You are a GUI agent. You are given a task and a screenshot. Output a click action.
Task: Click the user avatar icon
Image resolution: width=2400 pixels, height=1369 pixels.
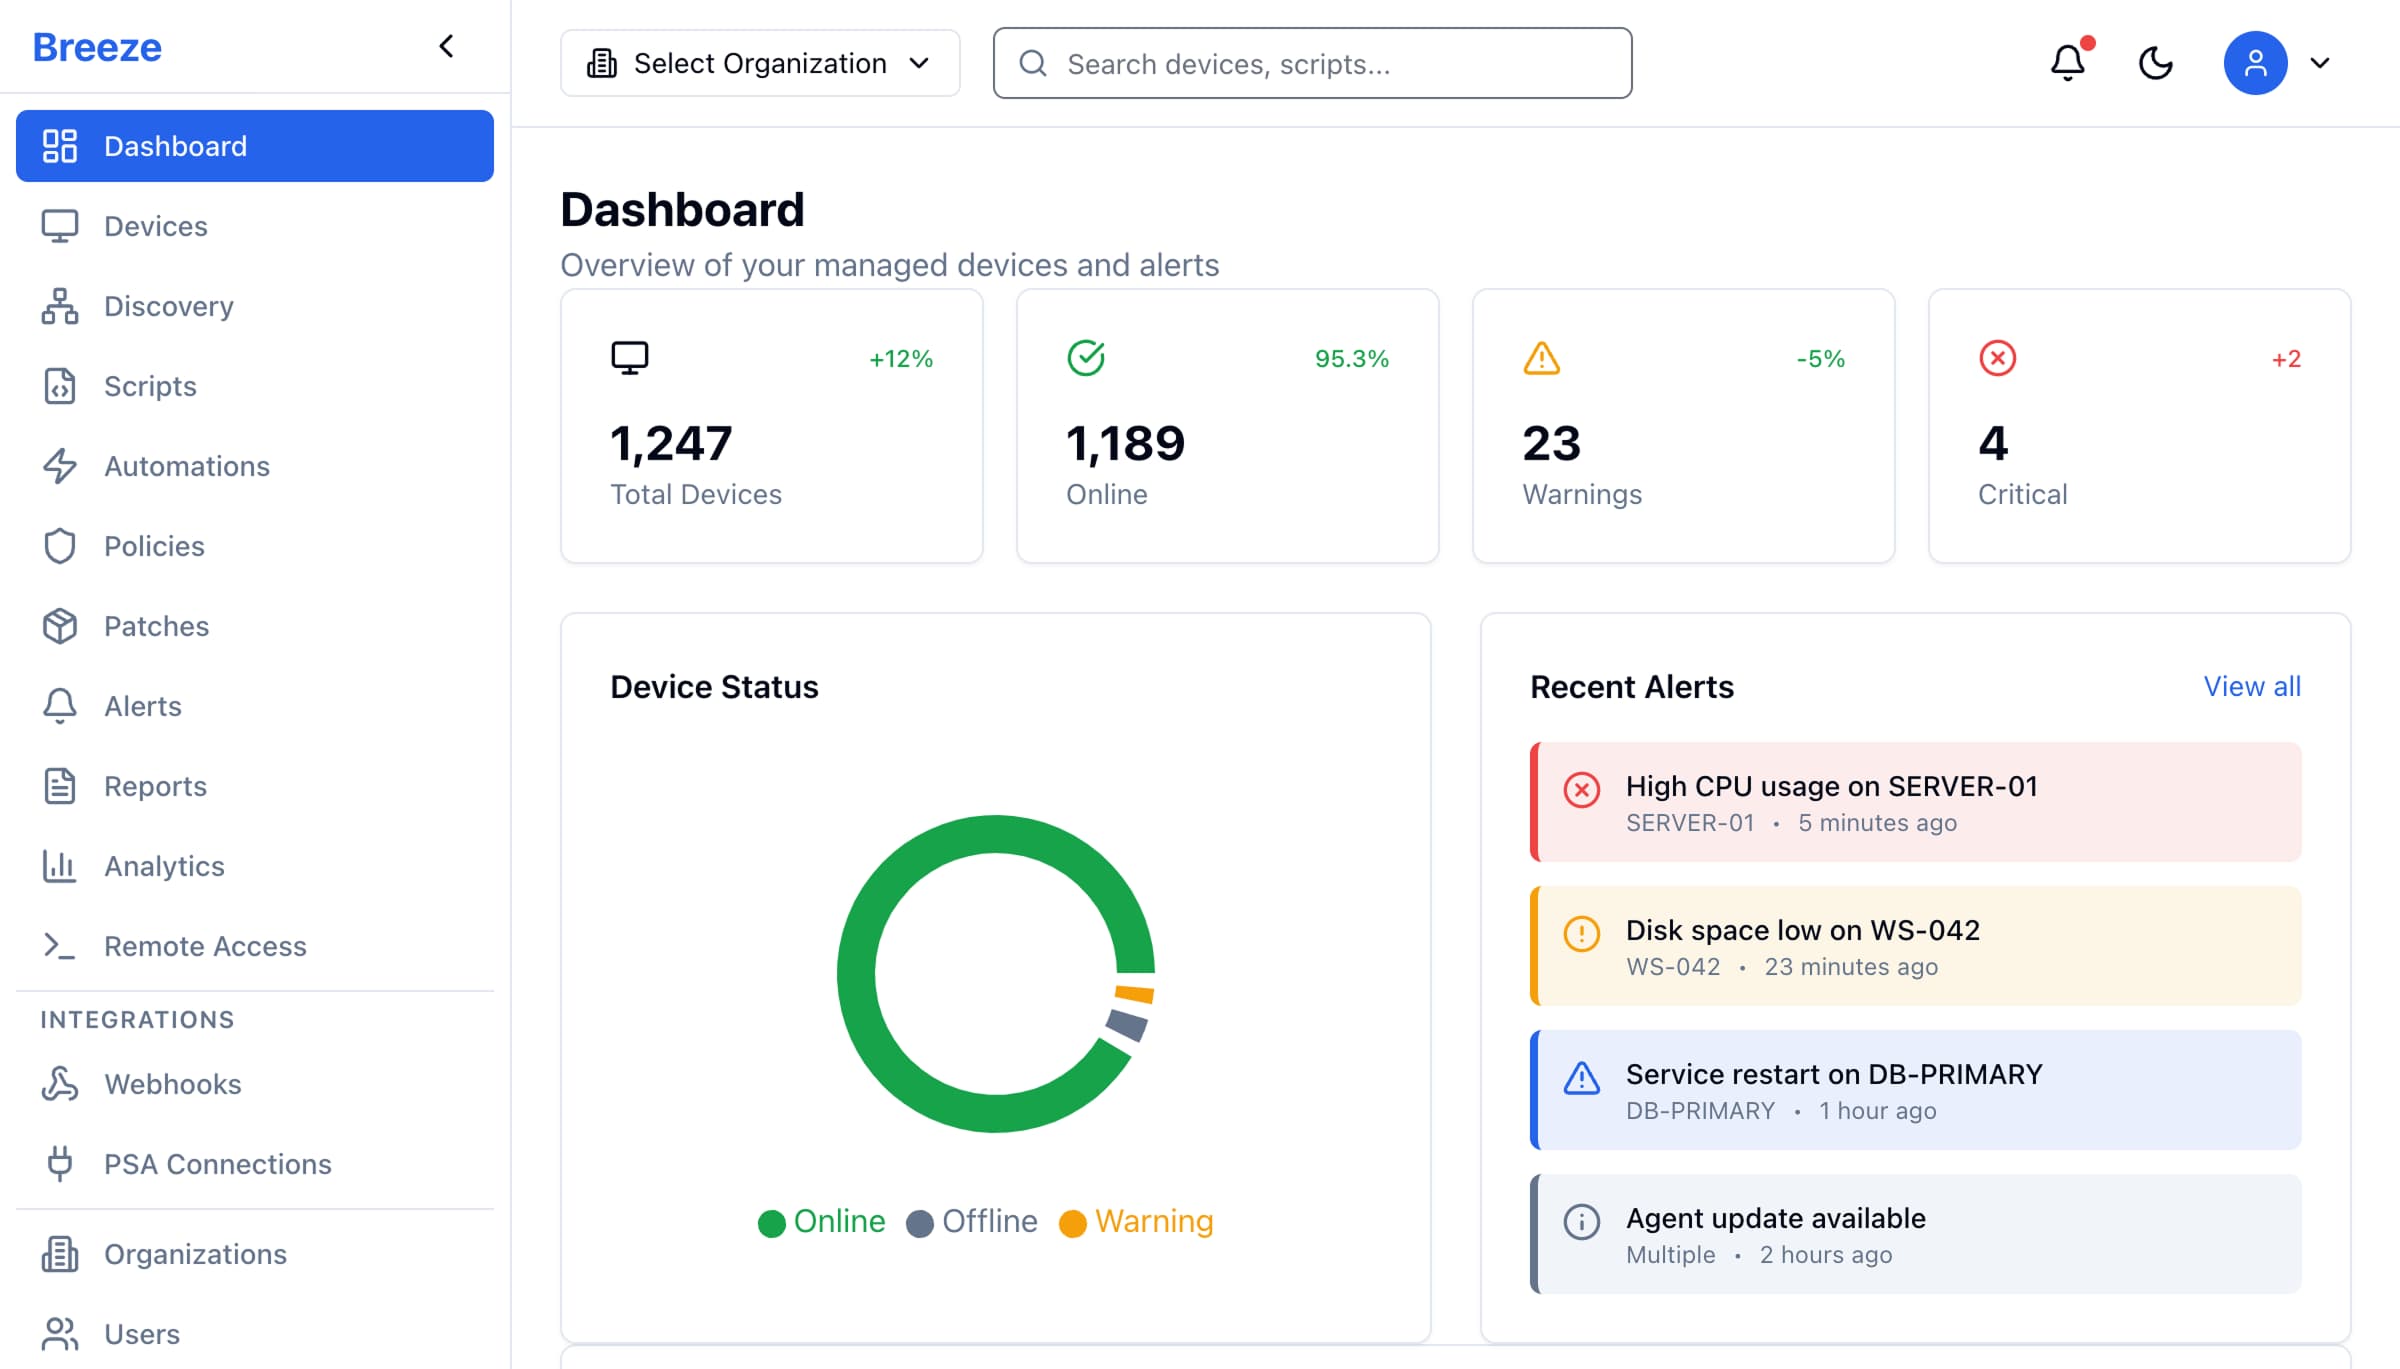(2255, 63)
